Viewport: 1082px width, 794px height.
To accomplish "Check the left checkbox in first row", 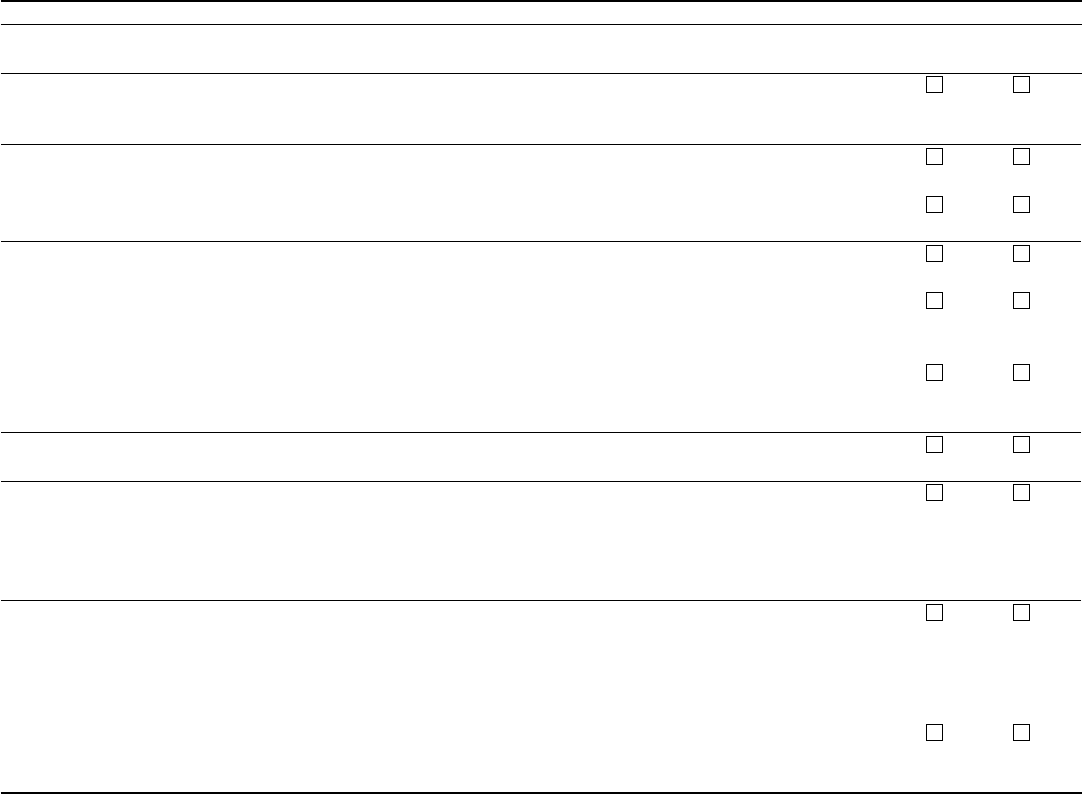I will click(934, 84).
